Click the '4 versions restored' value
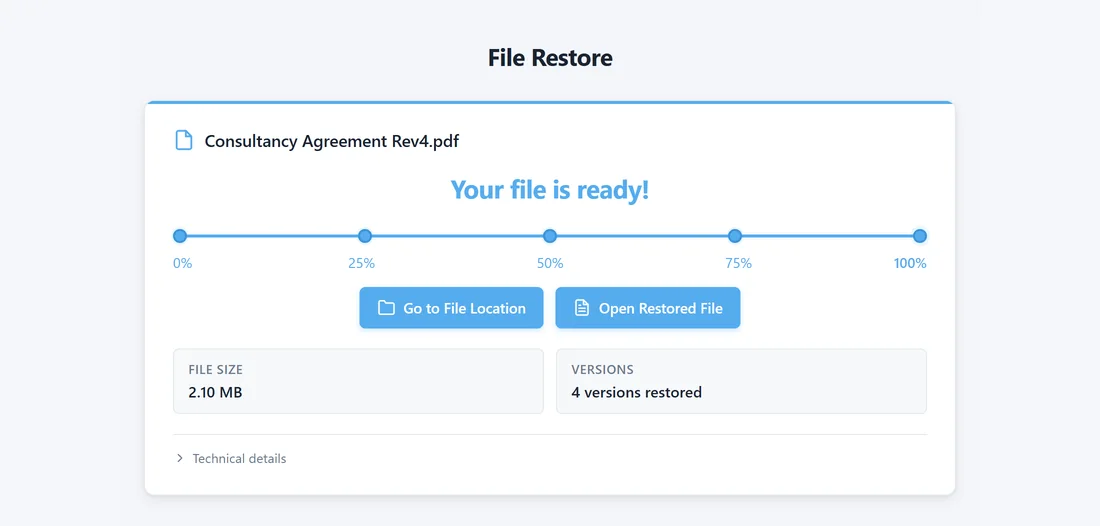Image resolution: width=1100 pixels, height=526 pixels. tap(636, 392)
